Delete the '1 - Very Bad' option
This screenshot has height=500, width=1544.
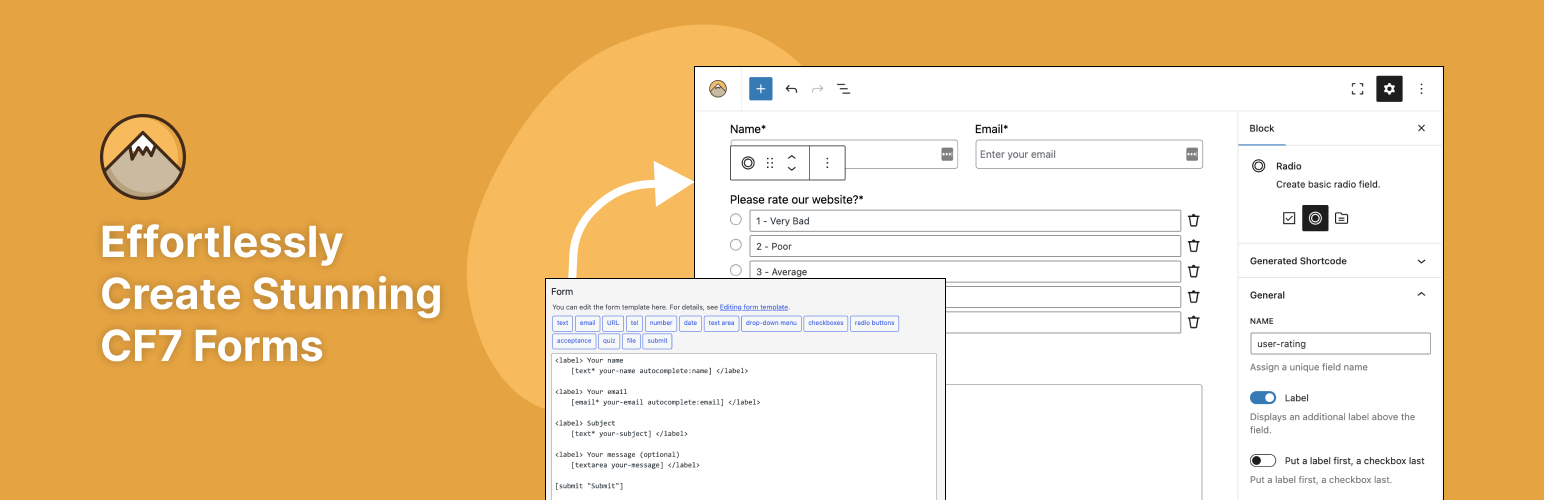point(1193,221)
